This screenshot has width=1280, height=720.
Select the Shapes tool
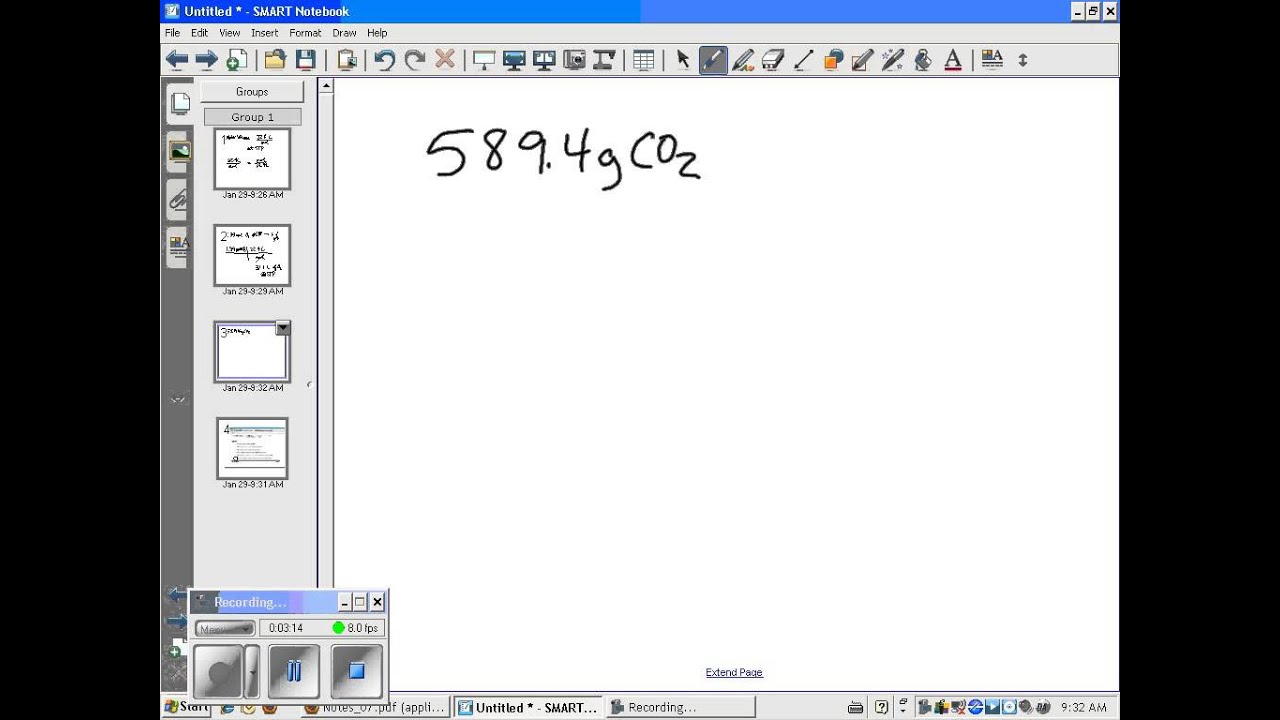pos(833,60)
